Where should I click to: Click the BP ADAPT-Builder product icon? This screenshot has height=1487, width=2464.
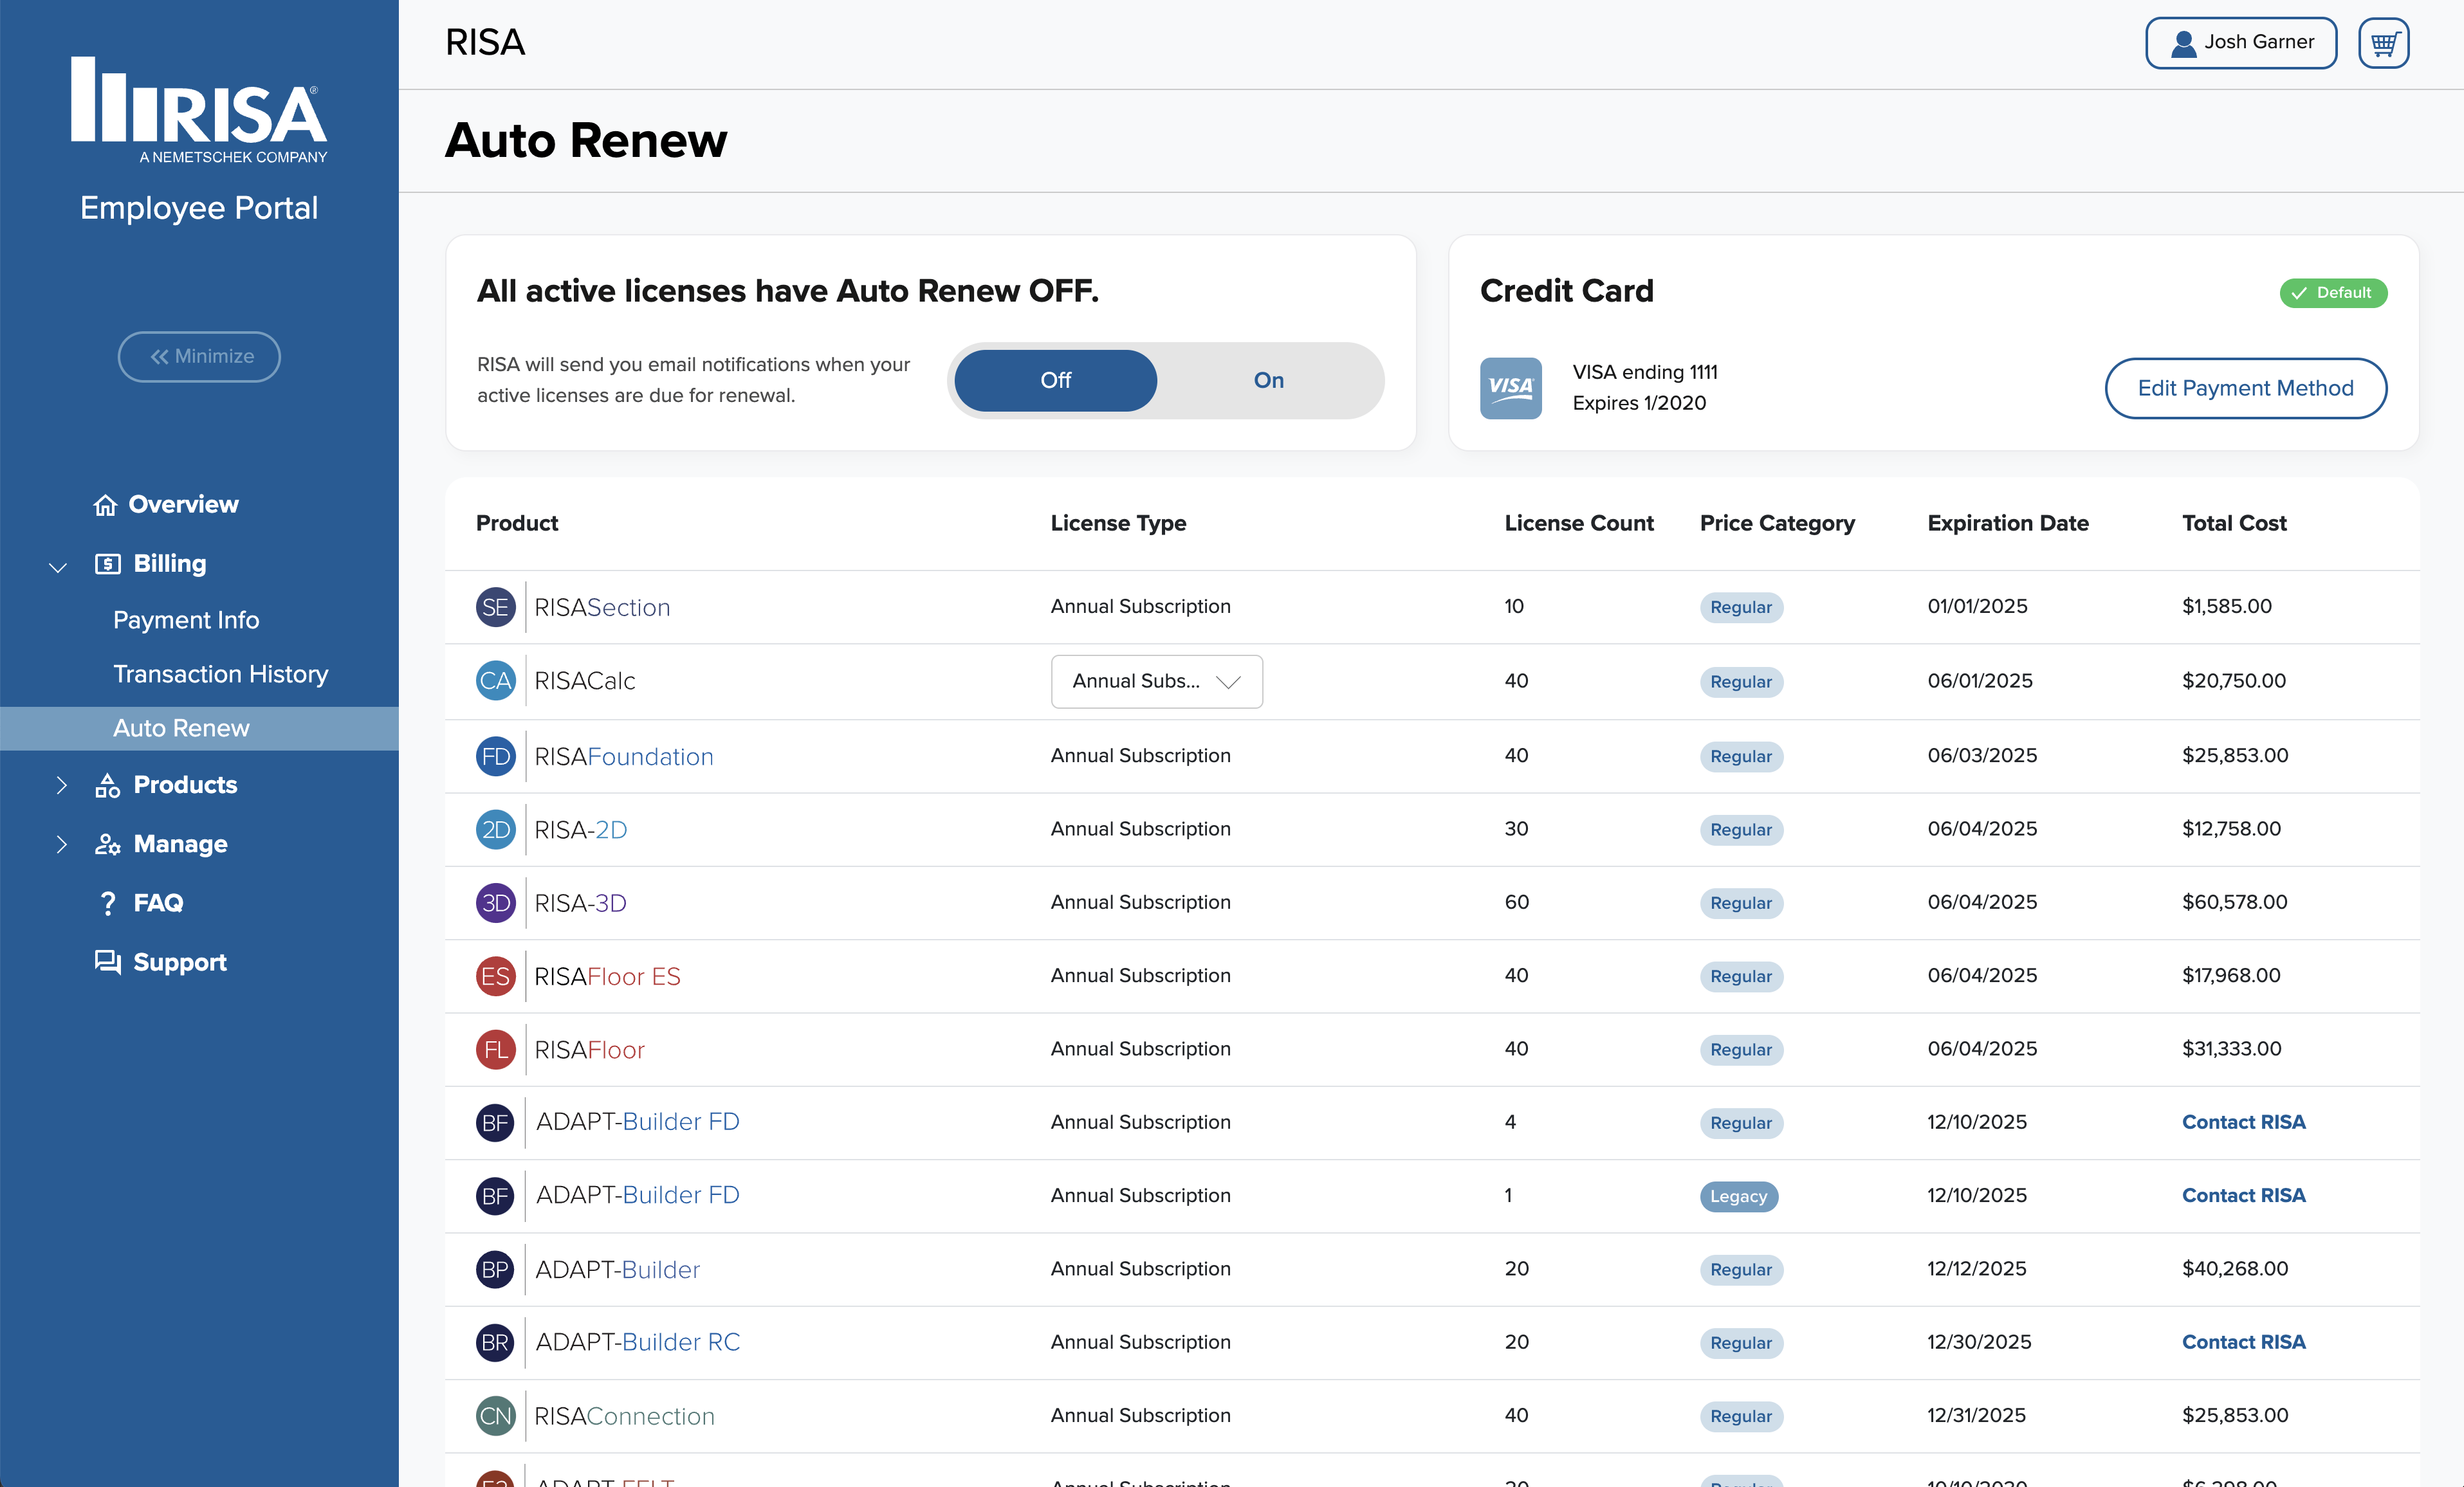(495, 1269)
